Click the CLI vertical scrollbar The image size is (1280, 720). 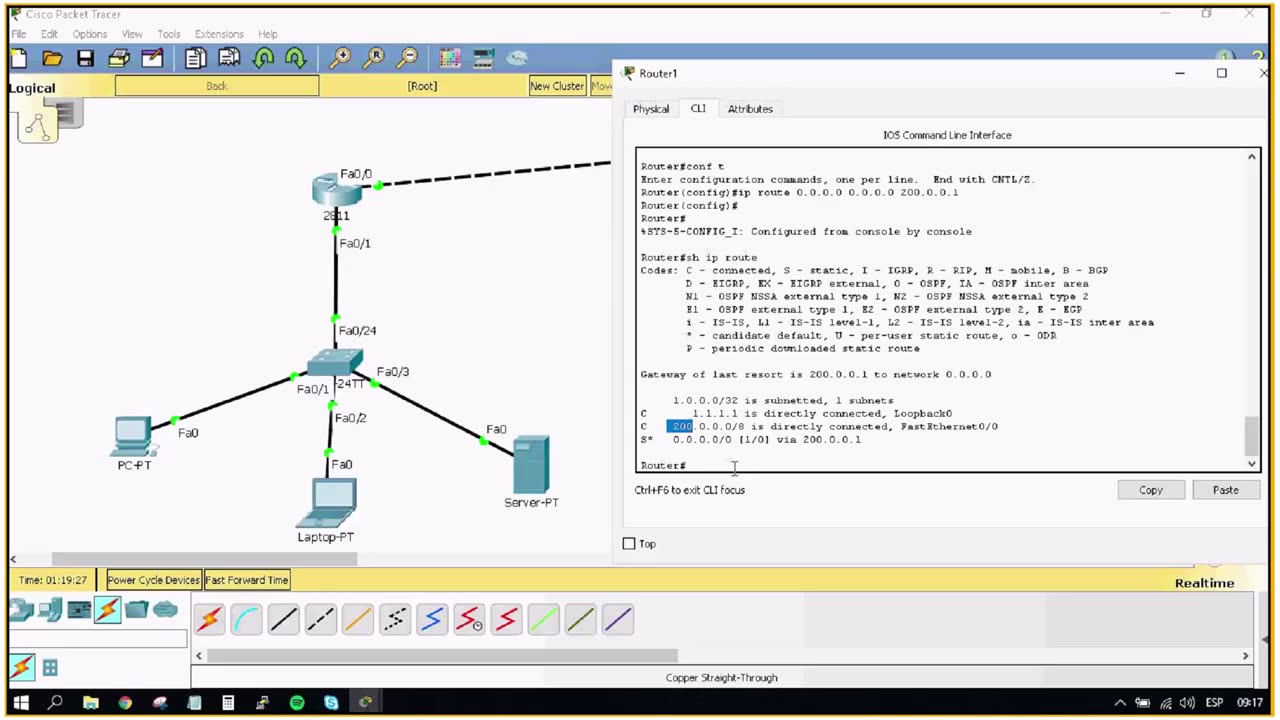(x=1252, y=310)
